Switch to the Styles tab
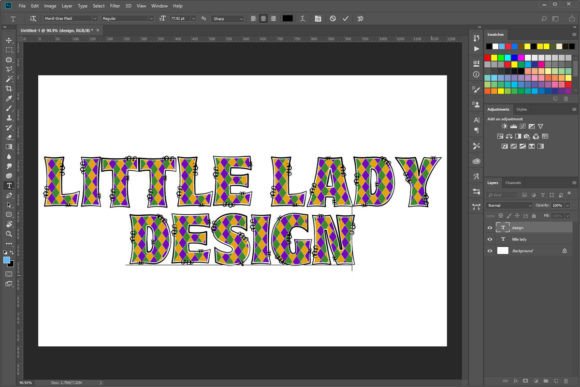The image size is (580, 387). pyautogui.click(x=522, y=110)
